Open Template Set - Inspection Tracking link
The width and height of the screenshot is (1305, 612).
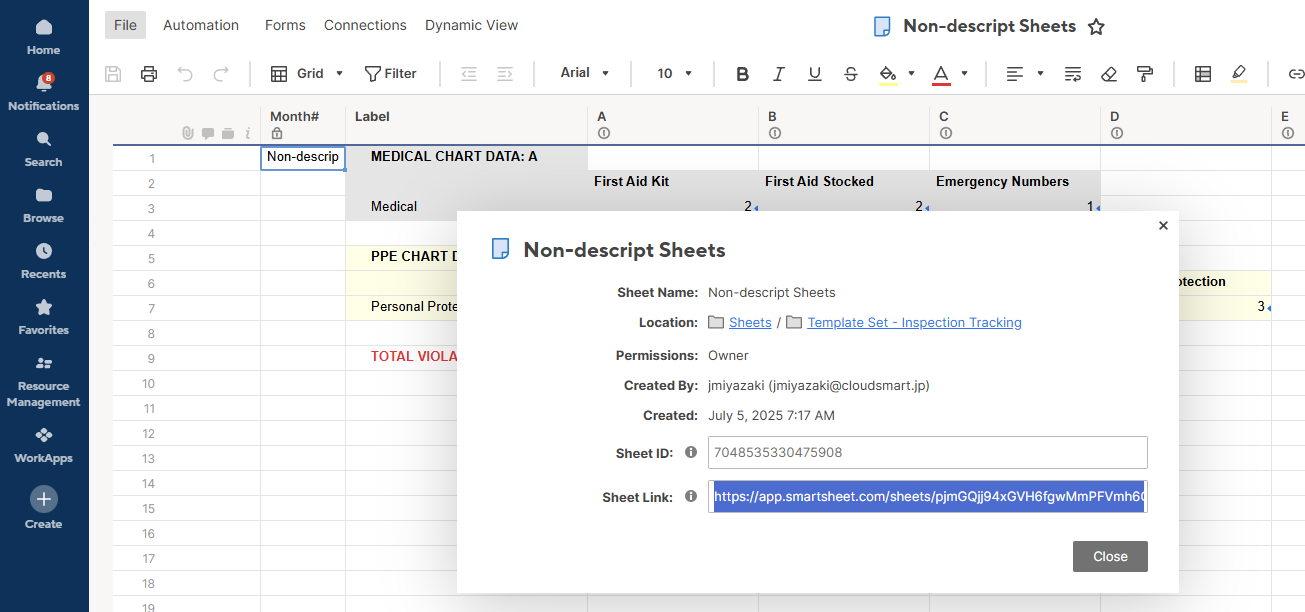click(x=914, y=322)
